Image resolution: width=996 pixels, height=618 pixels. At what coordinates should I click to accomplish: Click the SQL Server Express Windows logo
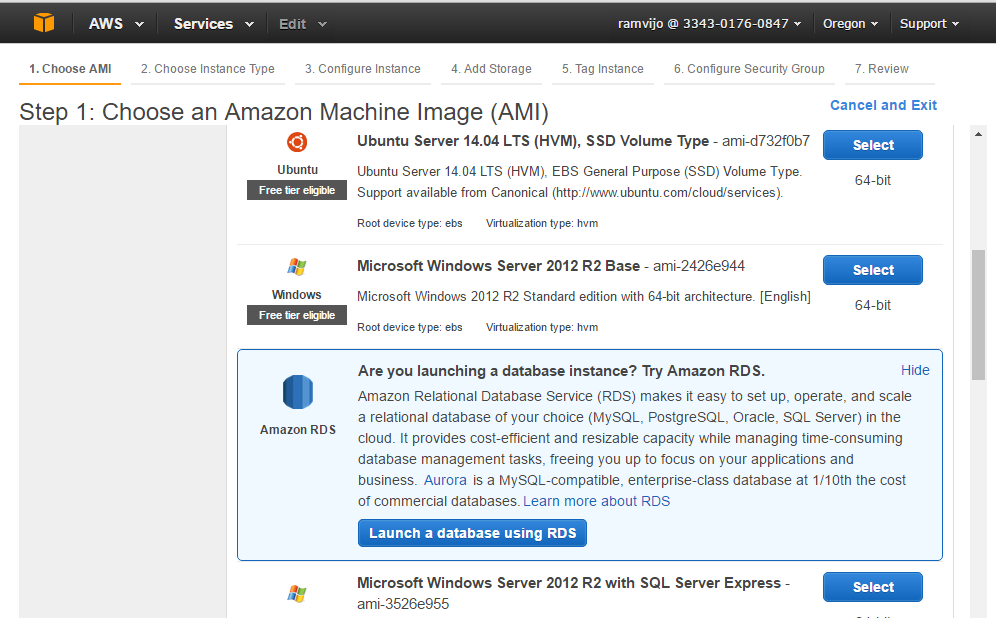(x=297, y=593)
